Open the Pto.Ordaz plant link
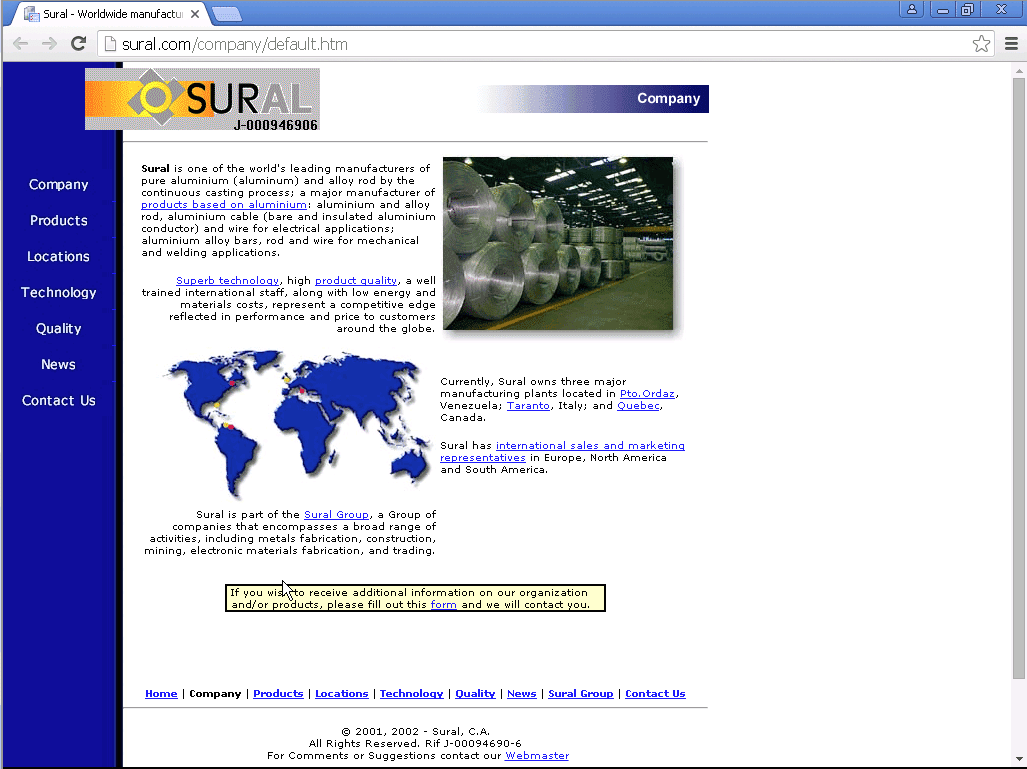1027x769 pixels. tap(647, 394)
